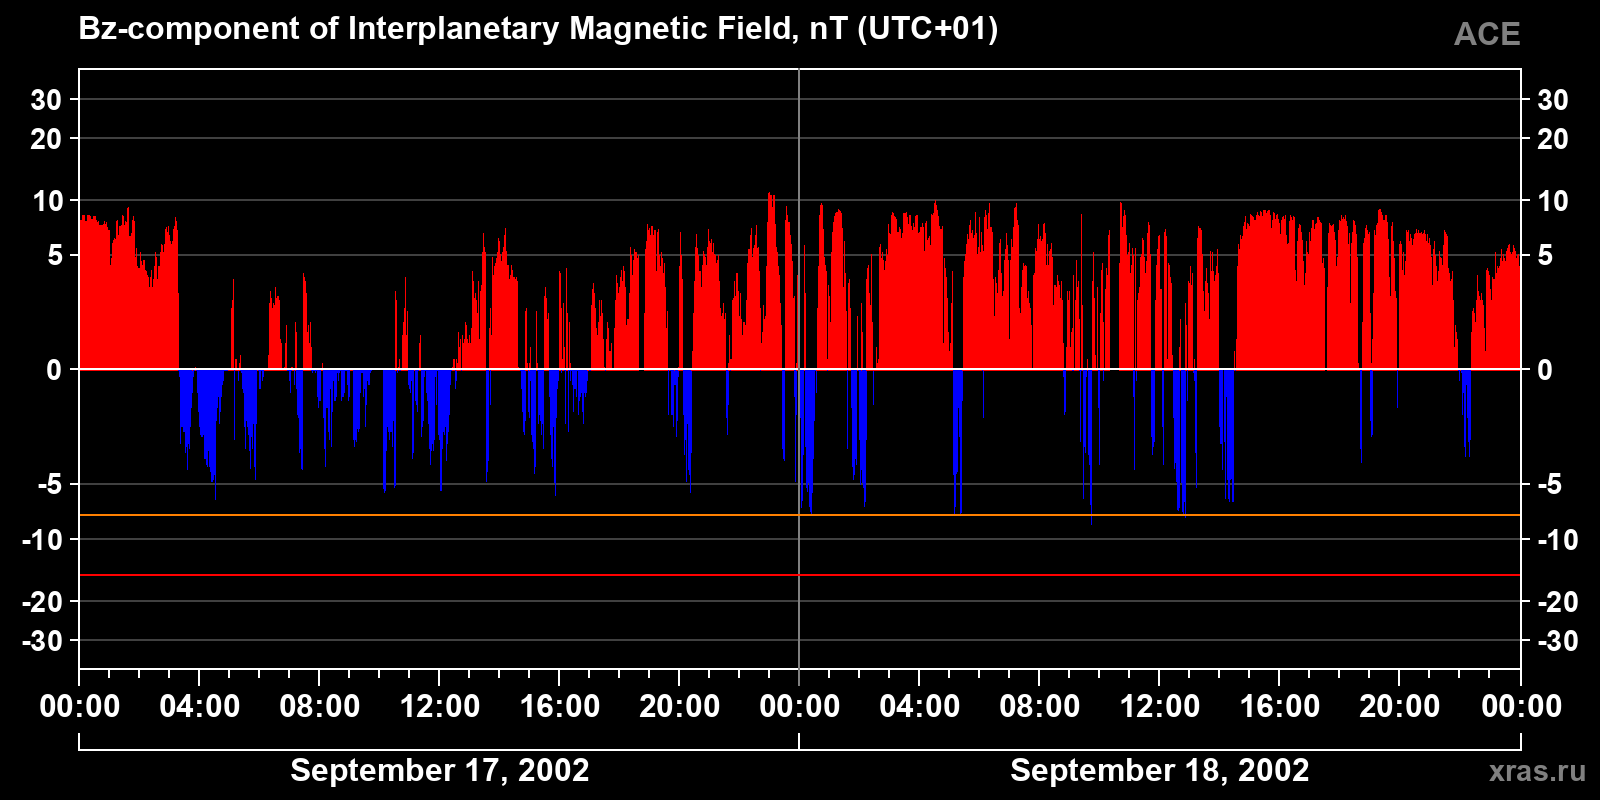
Task: Select the "10" label on the right axis
Action: (1552, 201)
